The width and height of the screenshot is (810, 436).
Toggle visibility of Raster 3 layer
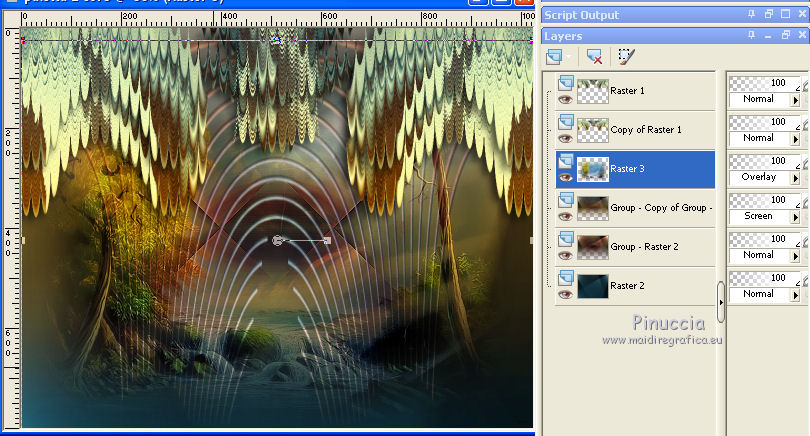click(565, 177)
